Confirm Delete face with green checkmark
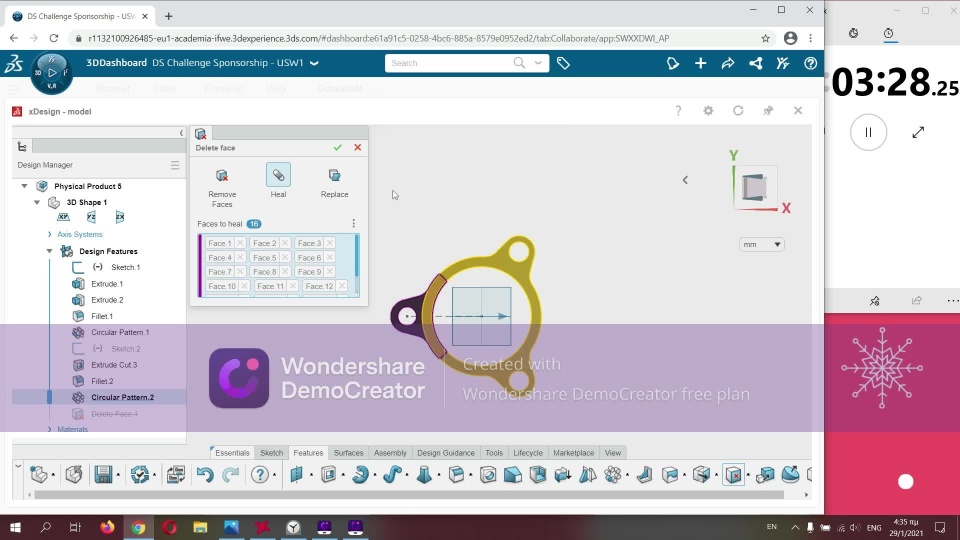The image size is (960, 540). click(x=337, y=148)
